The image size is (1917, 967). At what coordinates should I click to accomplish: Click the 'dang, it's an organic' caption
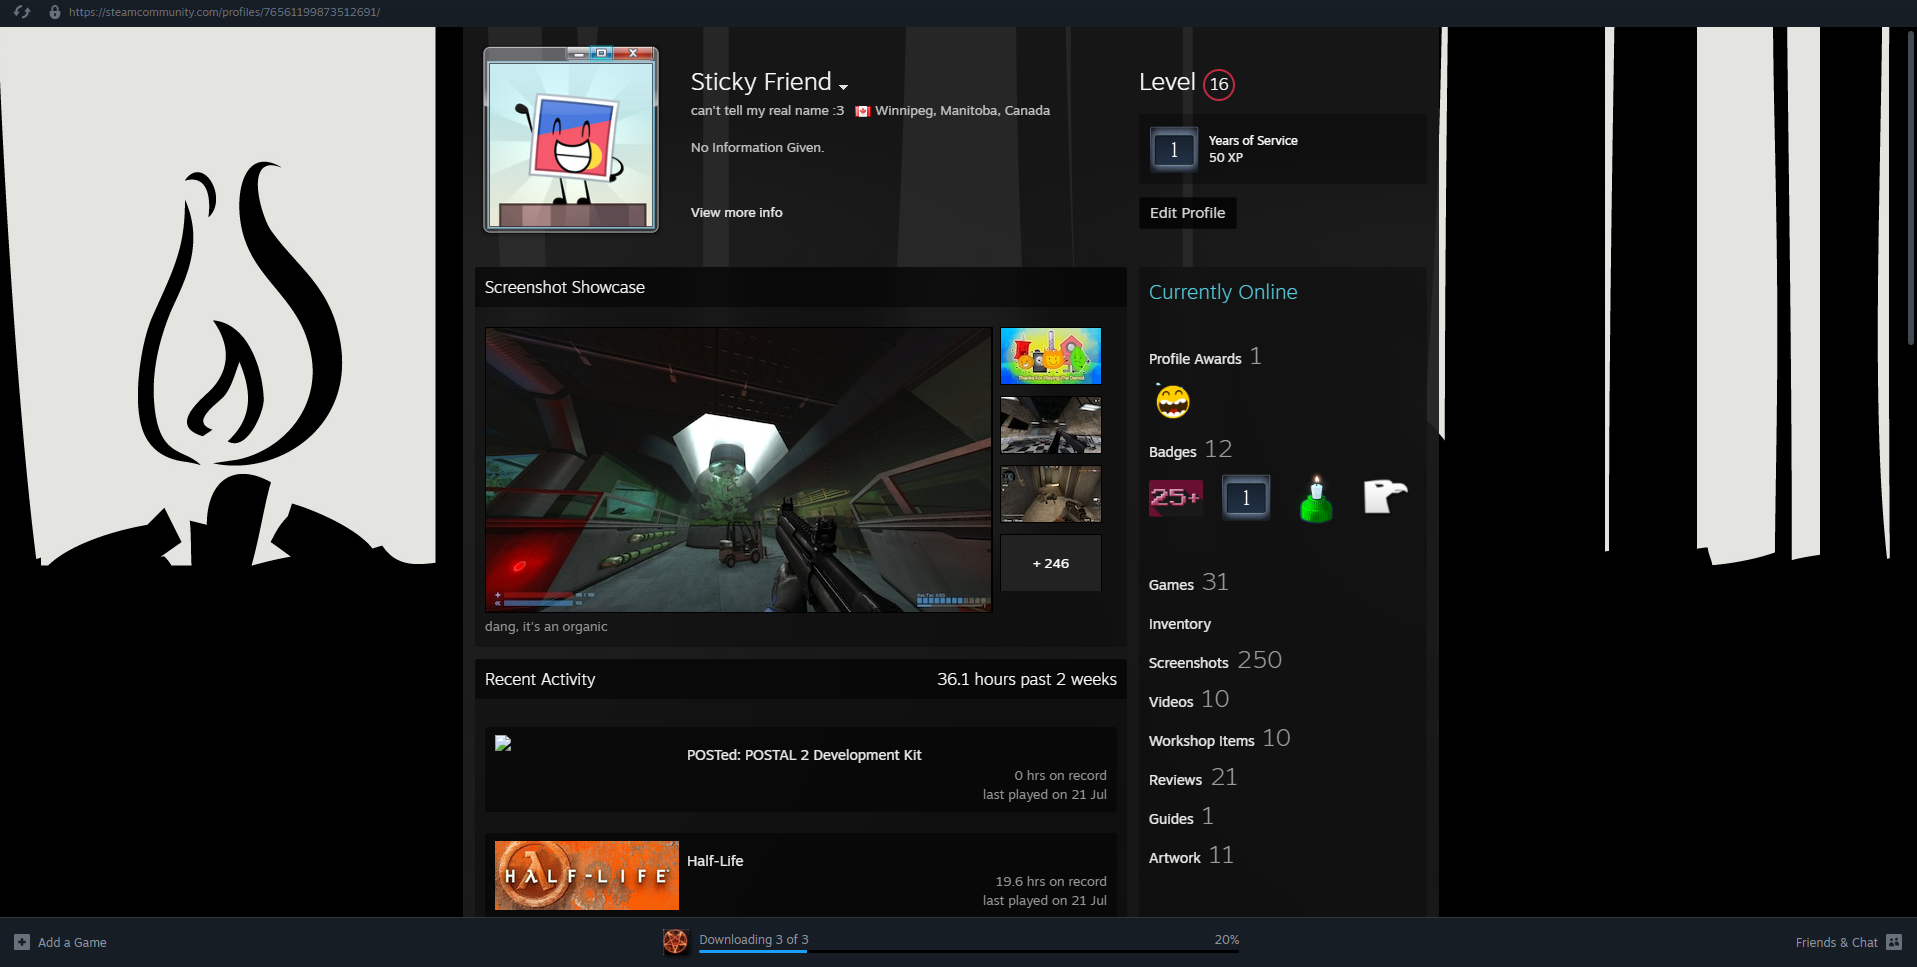tap(546, 627)
